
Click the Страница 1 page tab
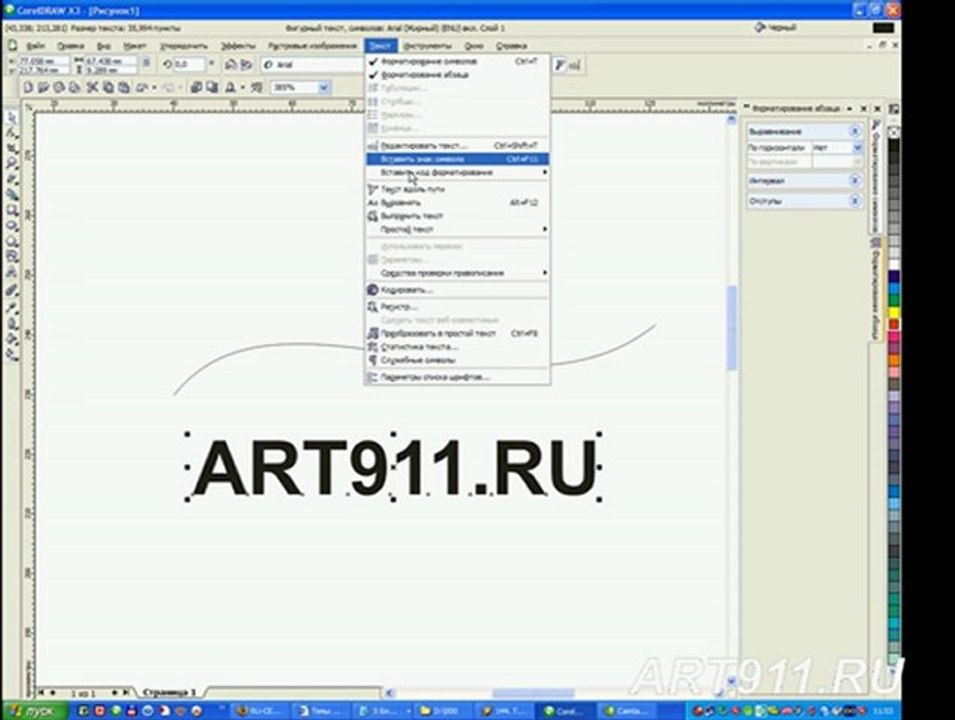(169, 693)
